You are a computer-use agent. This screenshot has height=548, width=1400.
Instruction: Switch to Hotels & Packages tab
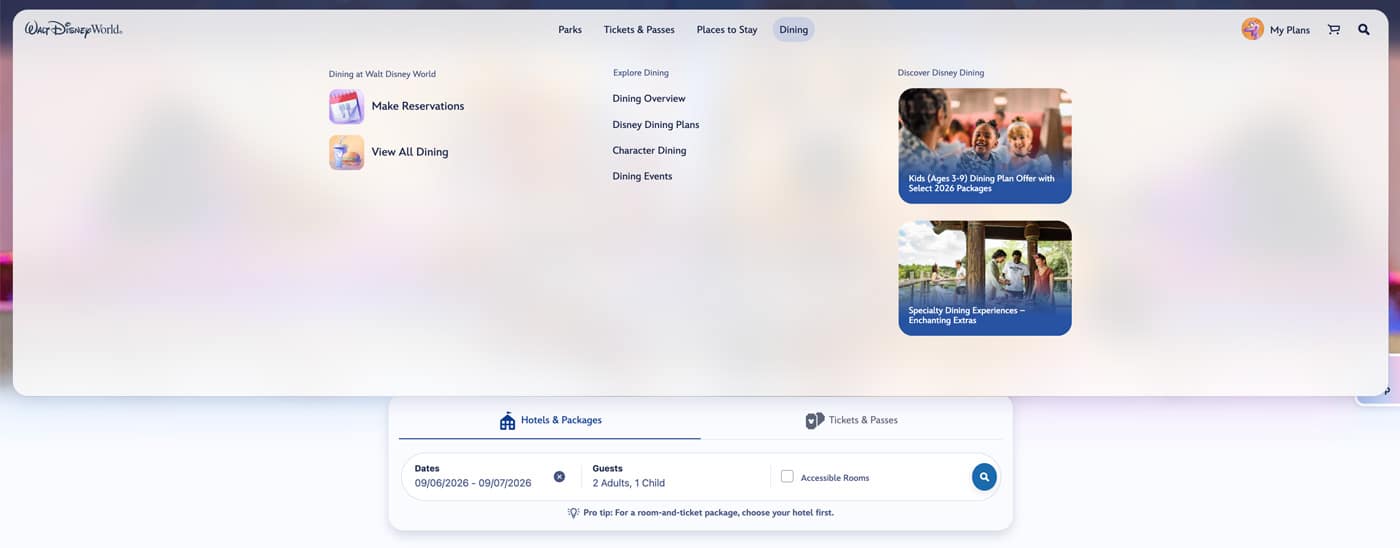[x=550, y=420]
